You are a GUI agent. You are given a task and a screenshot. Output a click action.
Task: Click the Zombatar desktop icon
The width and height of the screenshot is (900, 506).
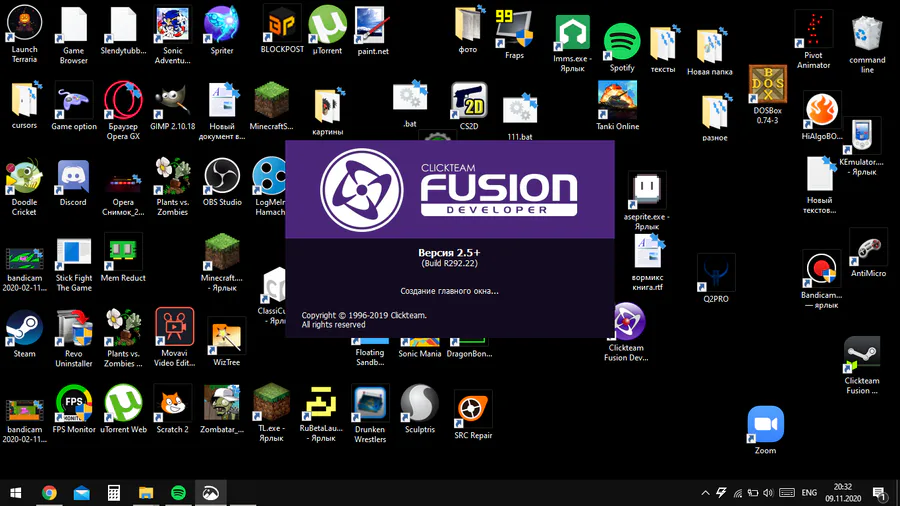coord(222,403)
